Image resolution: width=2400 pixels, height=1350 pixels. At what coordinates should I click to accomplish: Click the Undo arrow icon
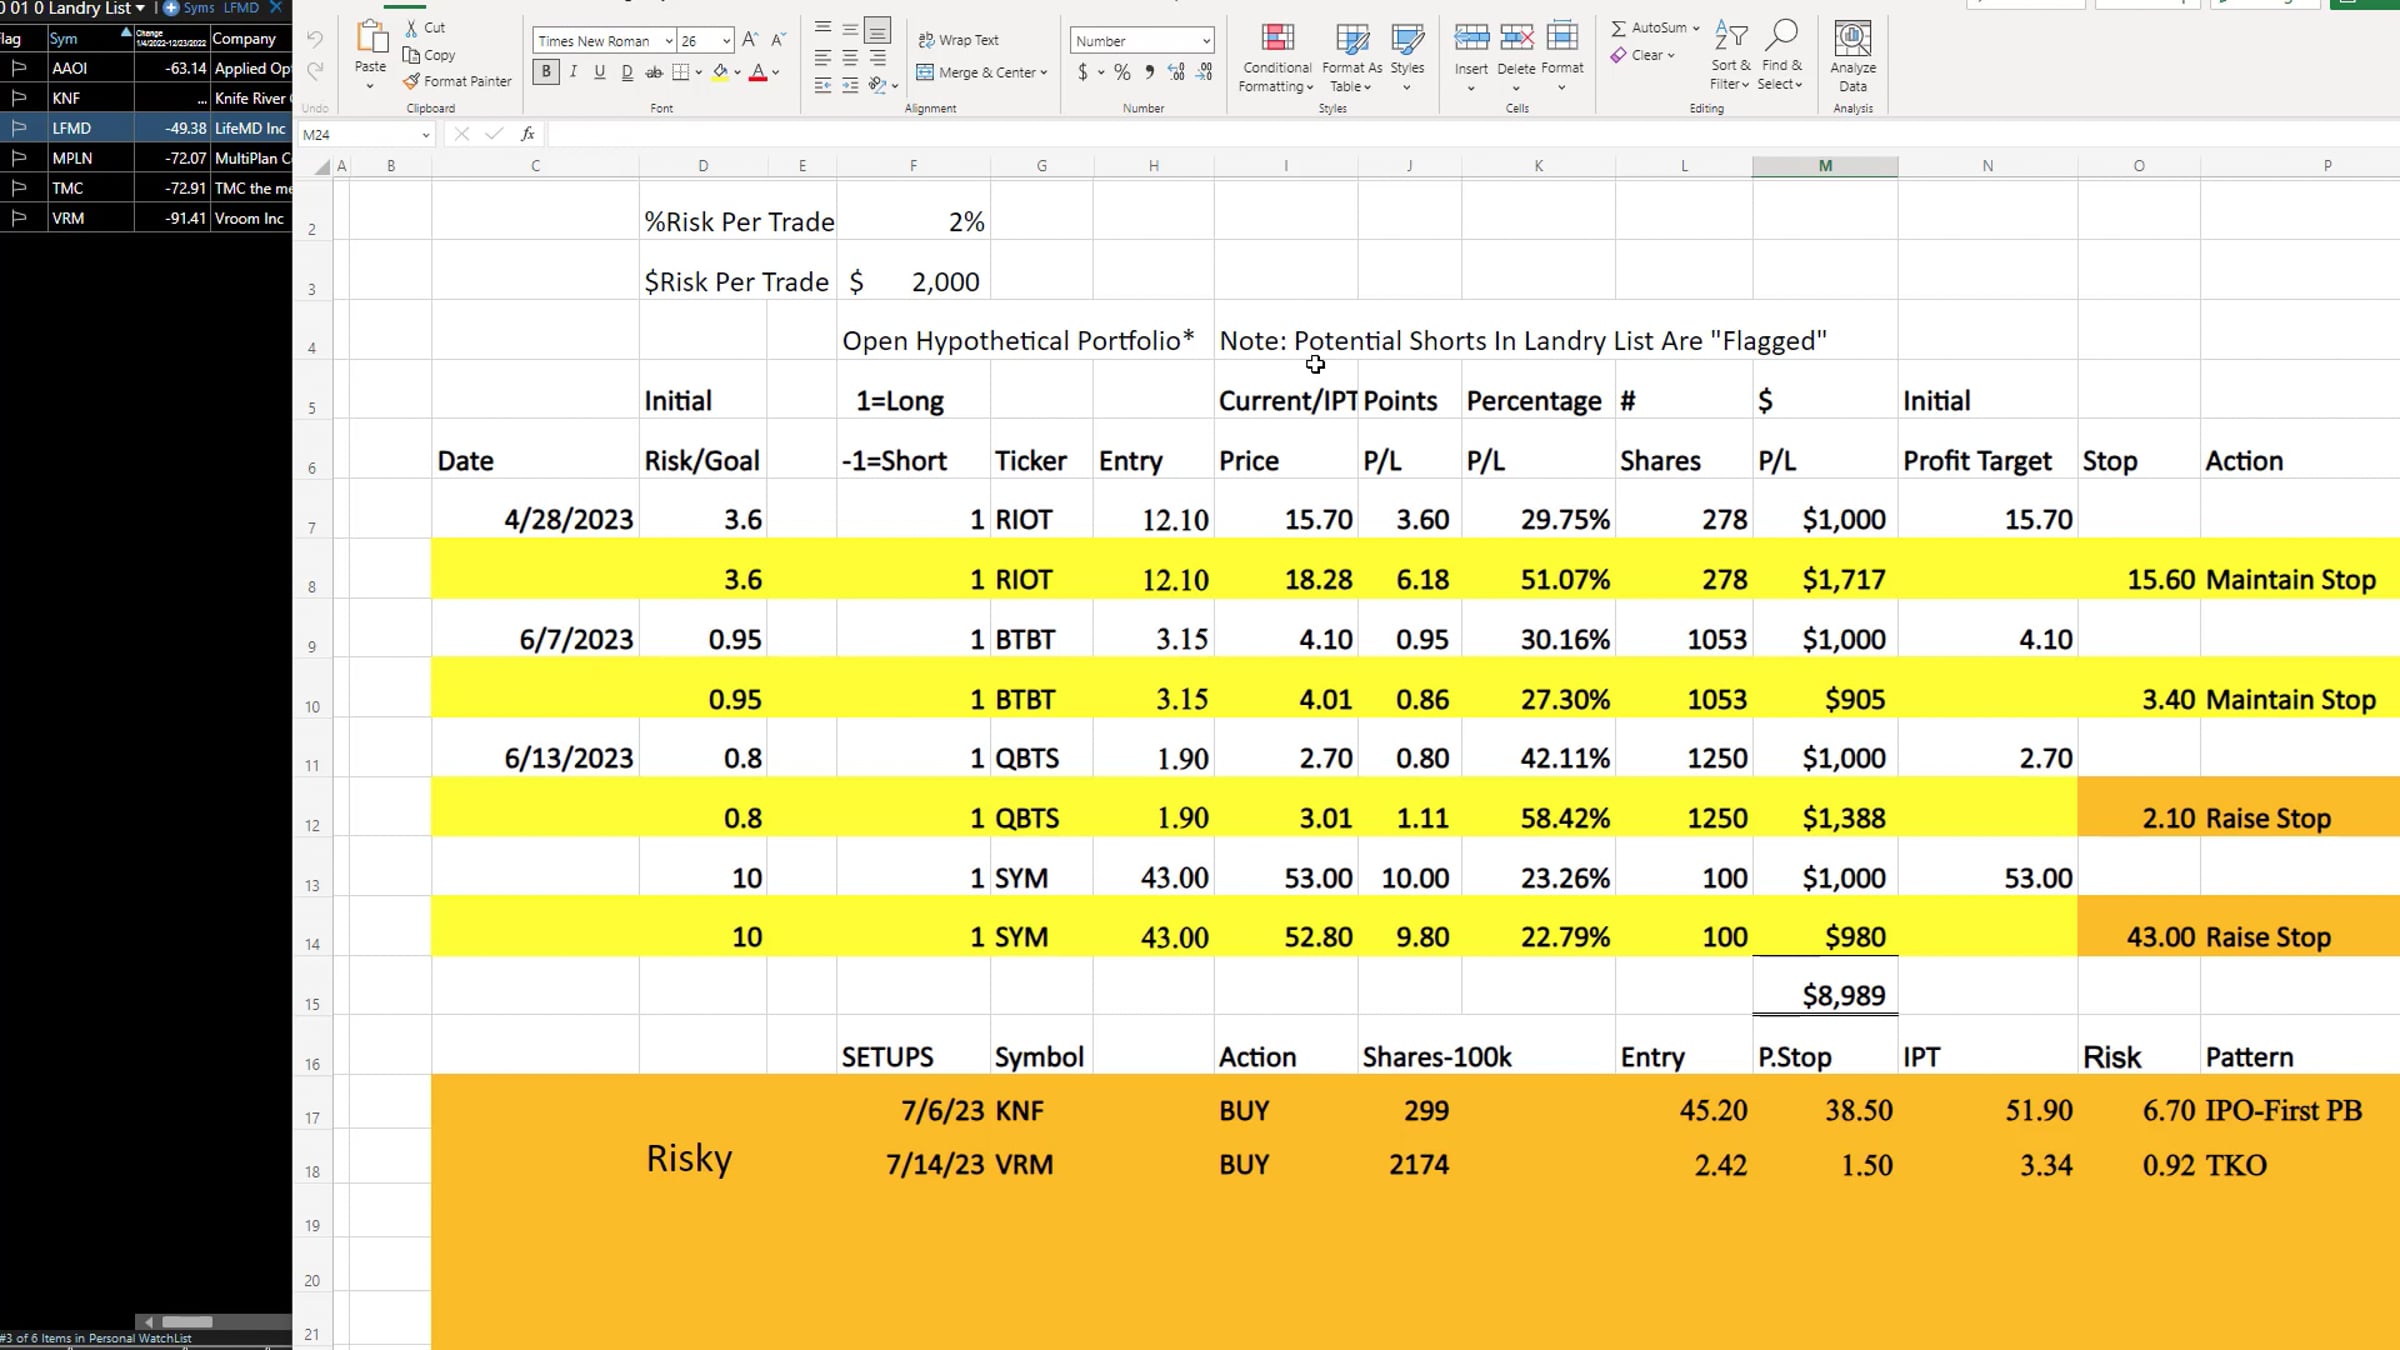(315, 40)
